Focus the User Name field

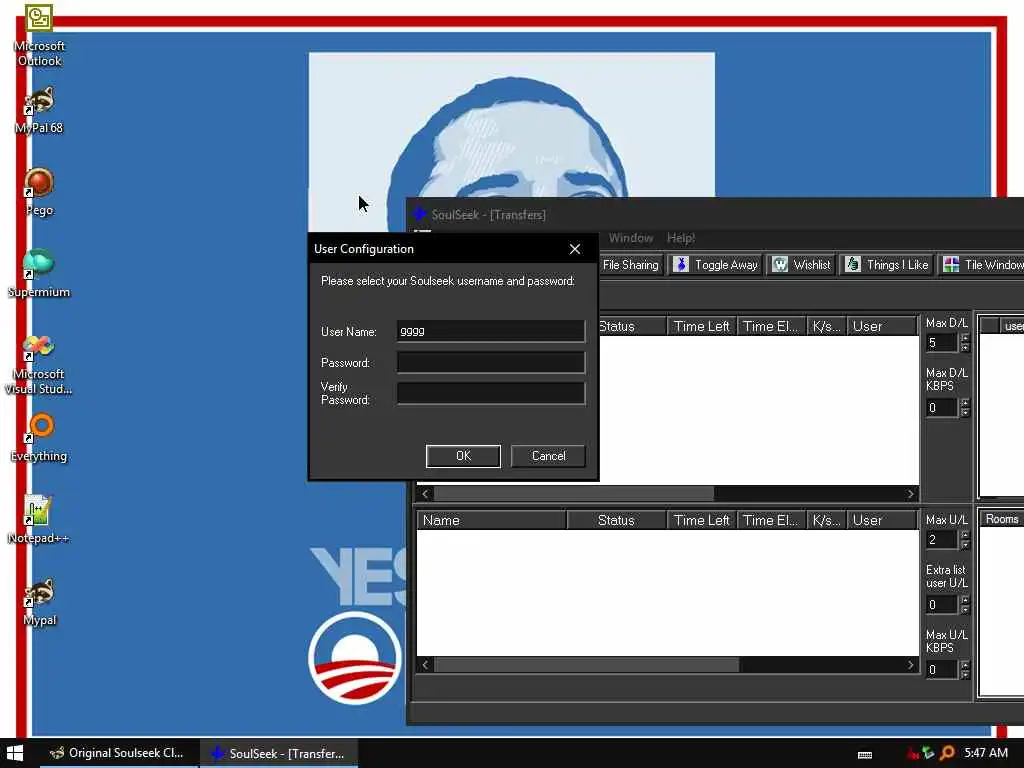pyautogui.click(x=490, y=331)
